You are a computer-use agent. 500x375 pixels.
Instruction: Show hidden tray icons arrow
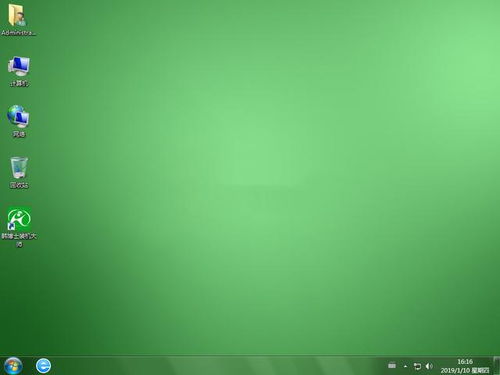[x=405, y=366]
